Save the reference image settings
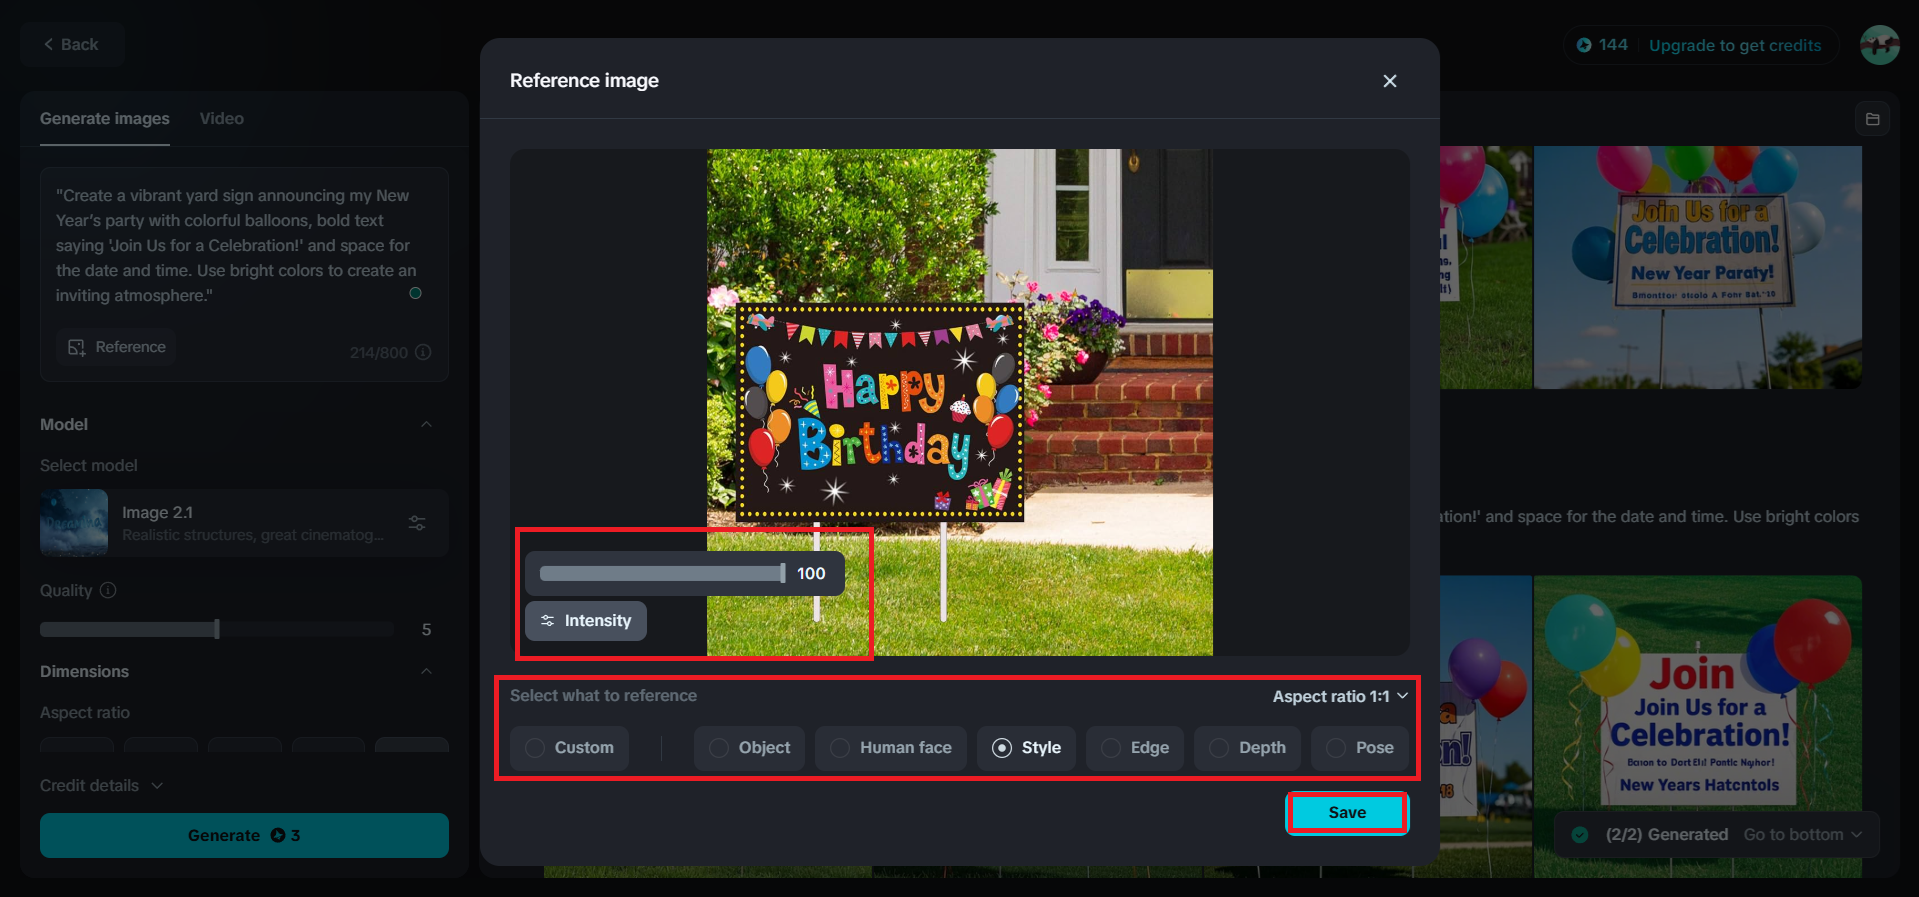 point(1347,813)
